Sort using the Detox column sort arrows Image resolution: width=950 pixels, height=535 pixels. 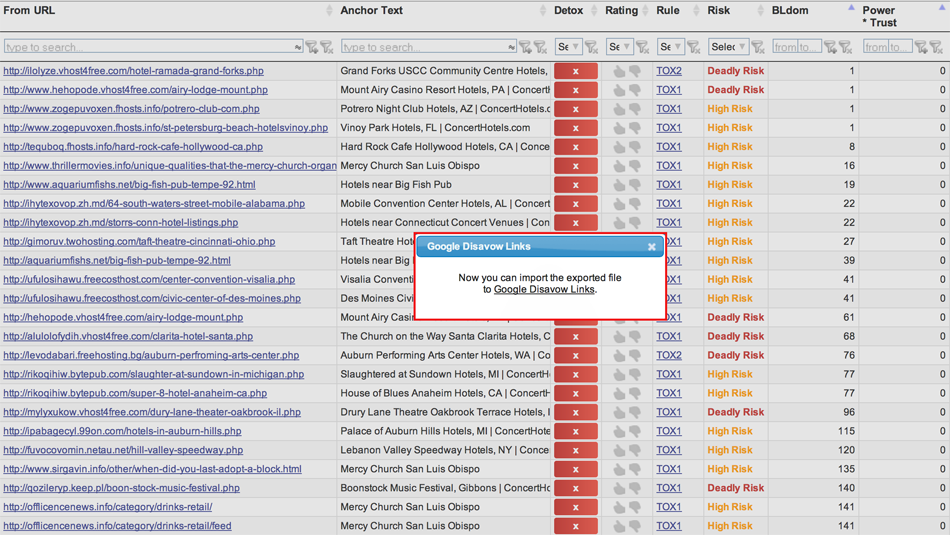point(594,10)
